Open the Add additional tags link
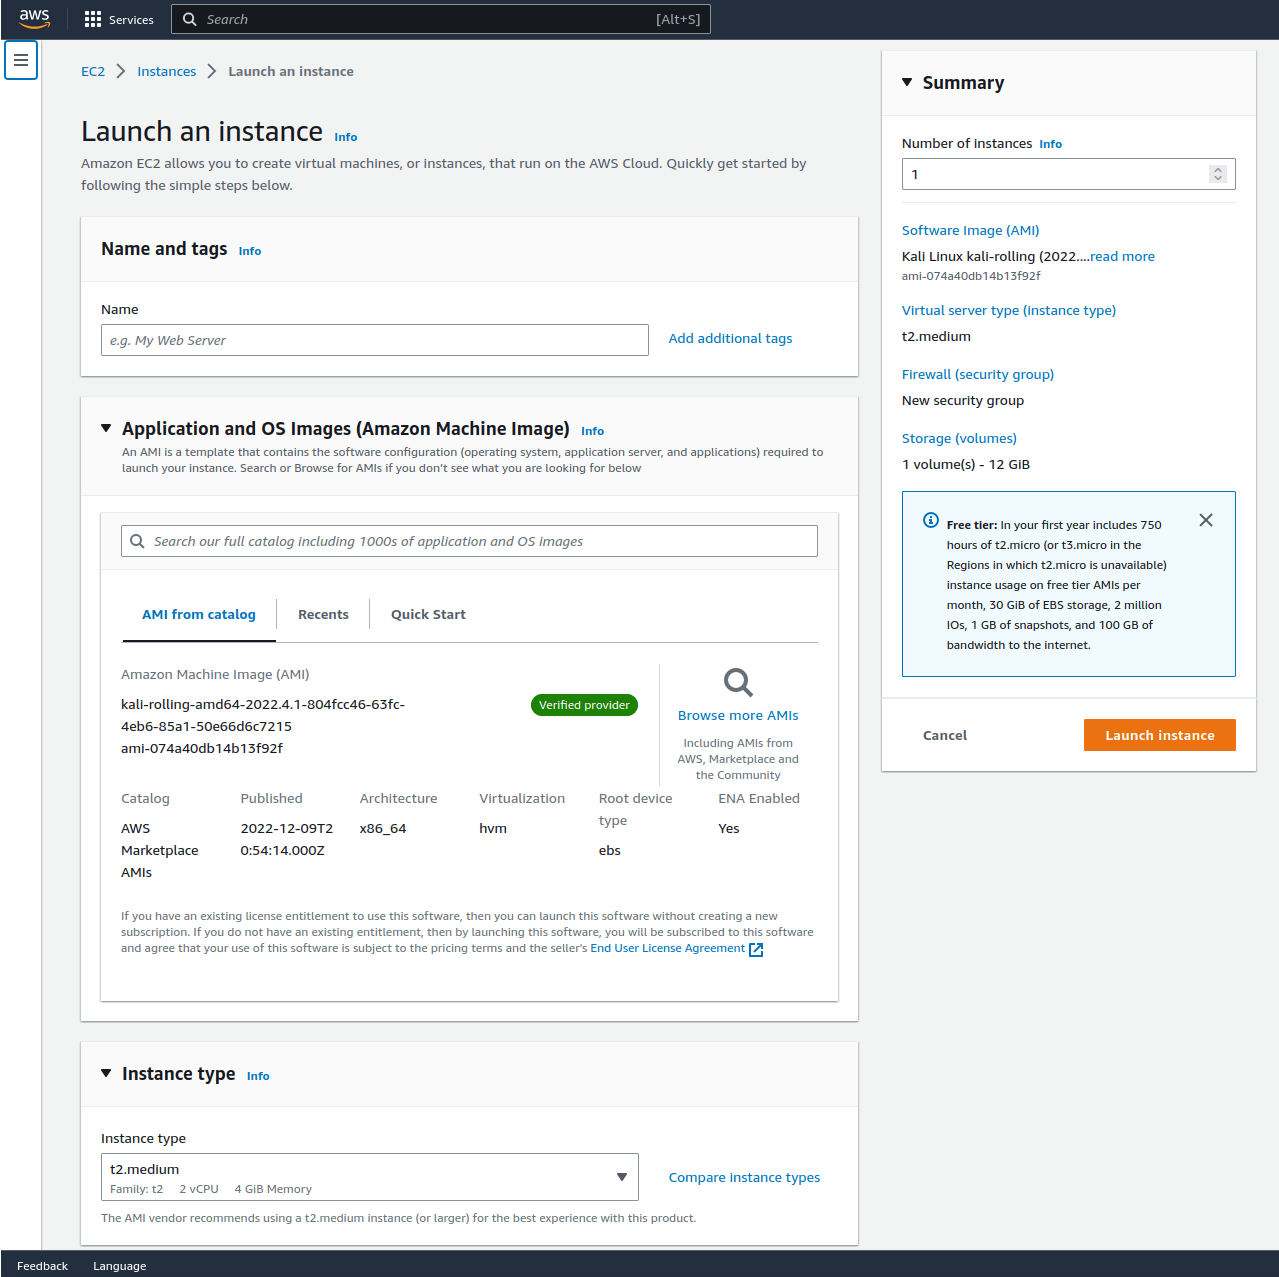1279x1277 pixels. click(x=730, y=339)
